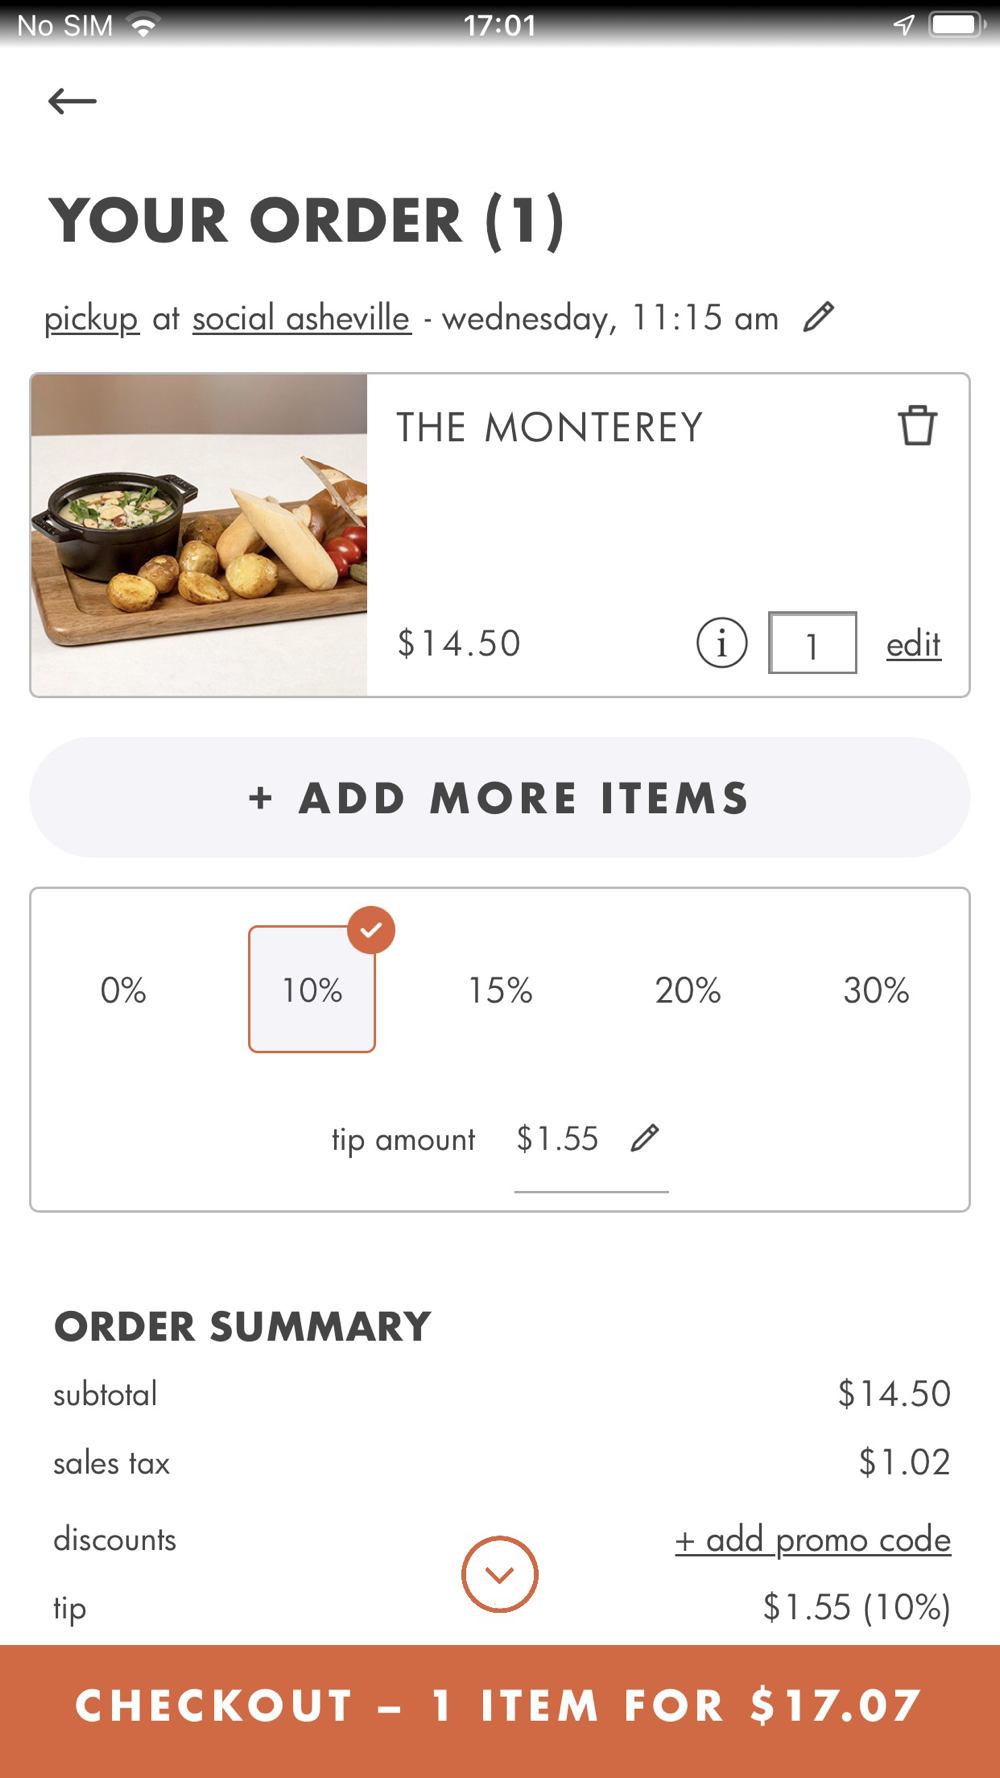Open the add promo code link
The image size is (1000, 1778).
point(813,1539)
